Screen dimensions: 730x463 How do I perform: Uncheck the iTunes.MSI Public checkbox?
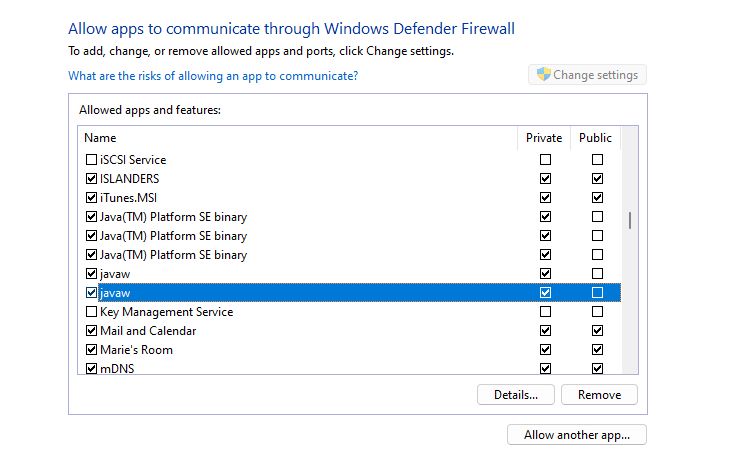[x=597, y=198]
